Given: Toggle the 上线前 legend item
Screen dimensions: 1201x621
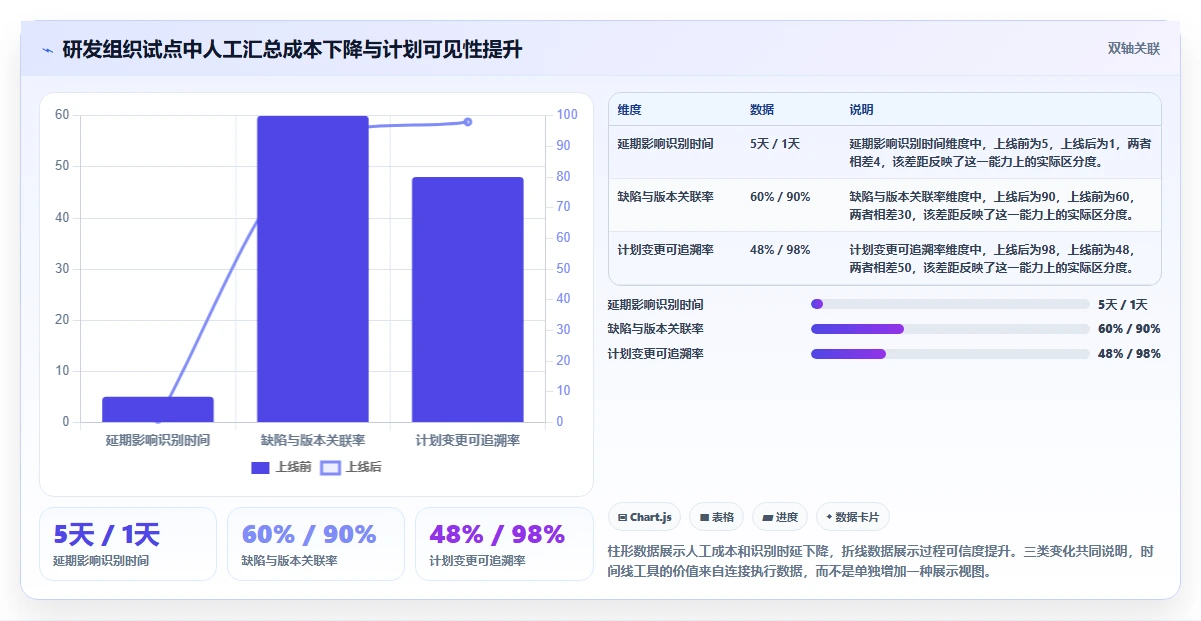Looking at the screenshot, I should click(282, 467).
